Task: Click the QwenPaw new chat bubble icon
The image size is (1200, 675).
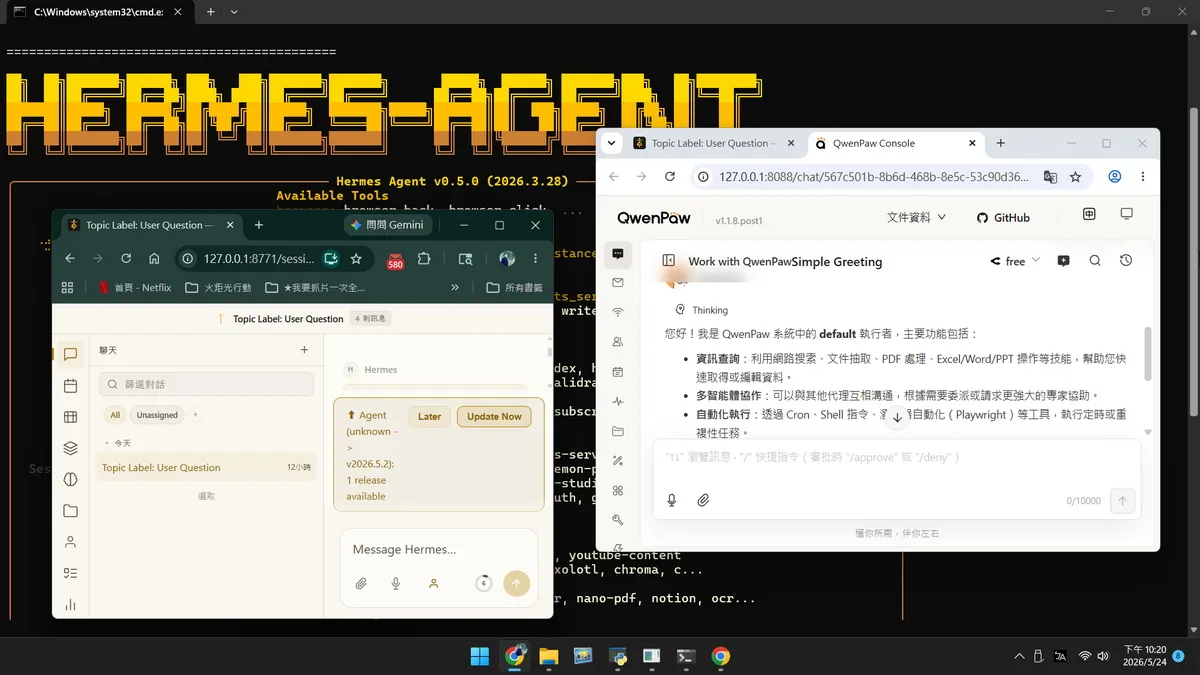Action: click(x=1063, y=260)
